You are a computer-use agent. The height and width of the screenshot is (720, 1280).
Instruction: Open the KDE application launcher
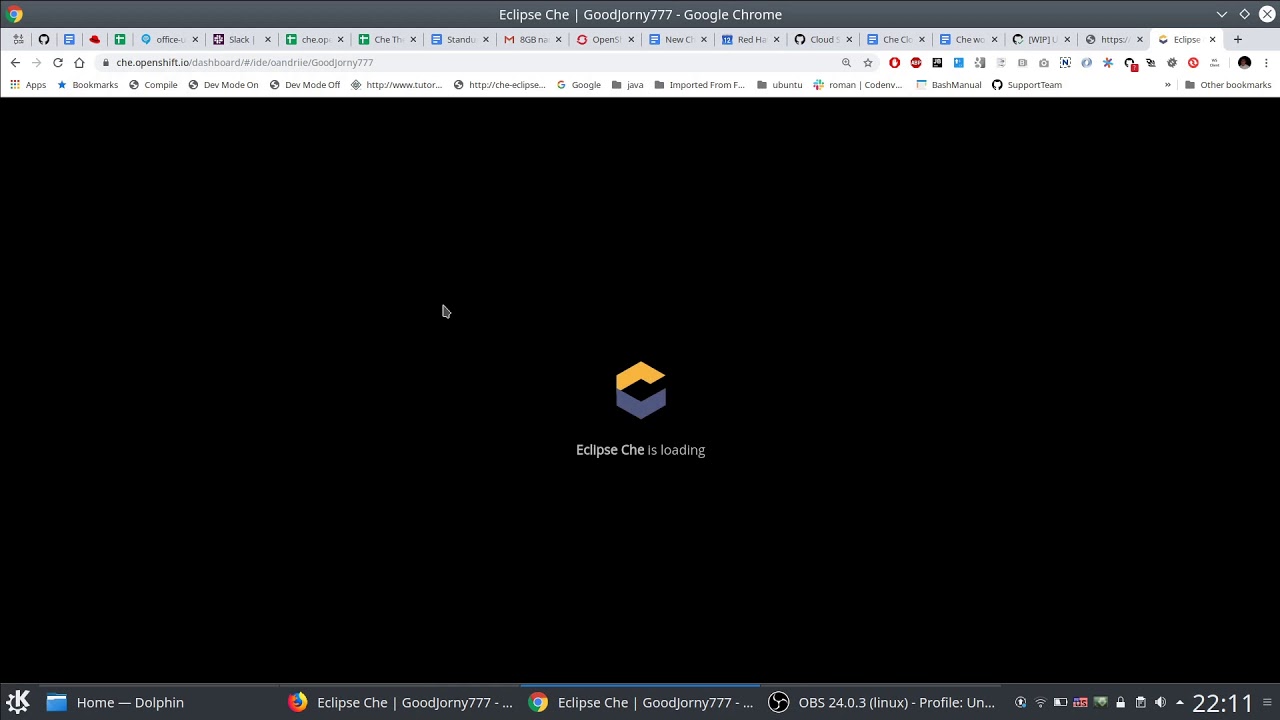tap(18, 702)
